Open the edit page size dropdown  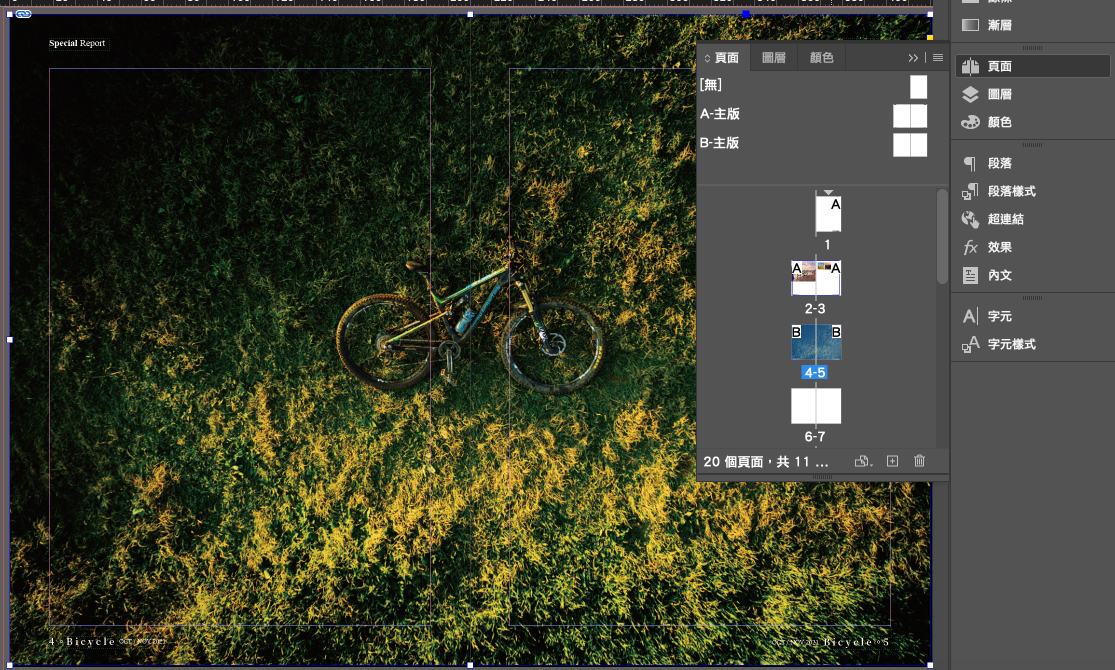pyautogui.click(x=863, y=461)
